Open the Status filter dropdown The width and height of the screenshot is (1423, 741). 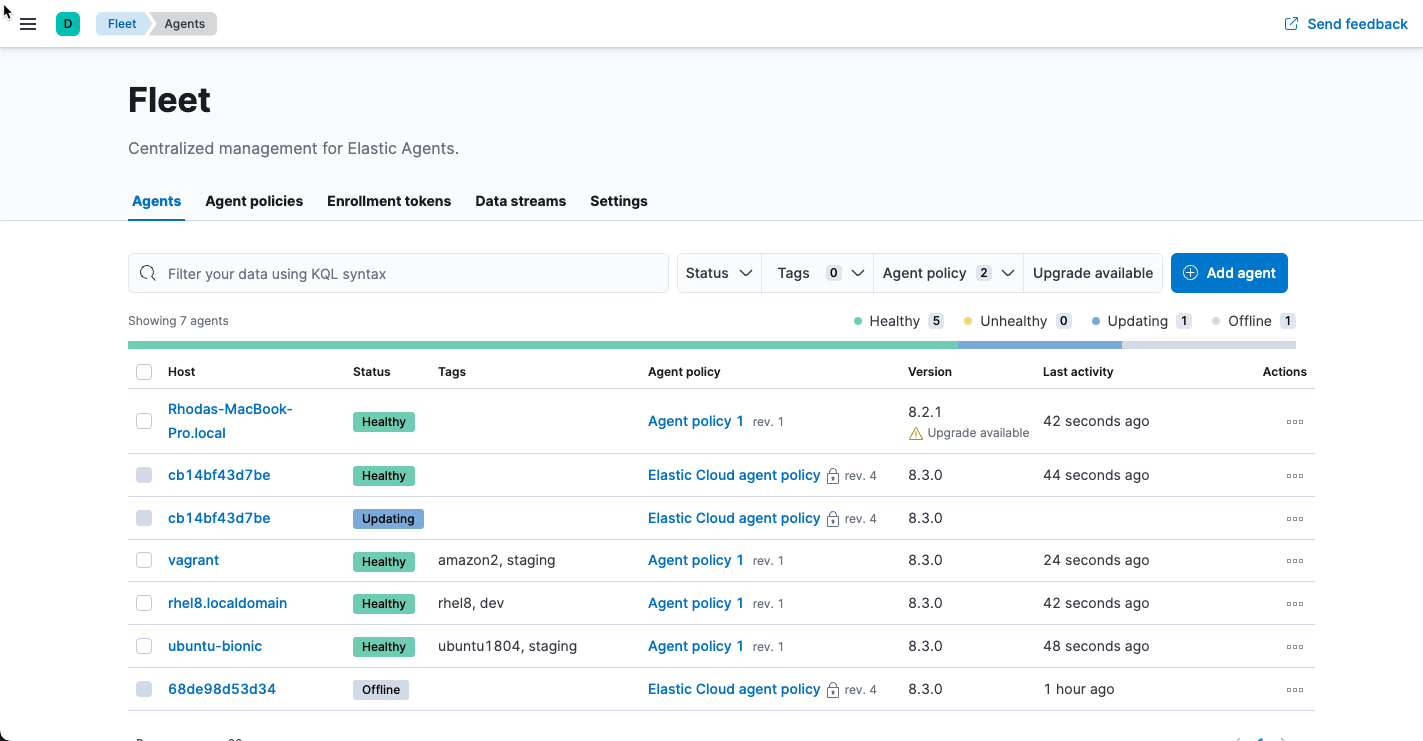coord(718,273)
